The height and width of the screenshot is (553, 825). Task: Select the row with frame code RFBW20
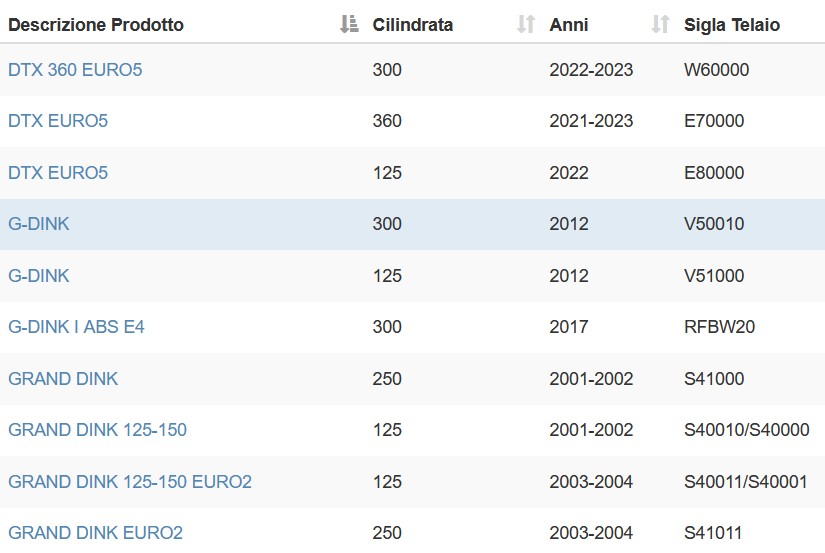click(x=412, y=327)
